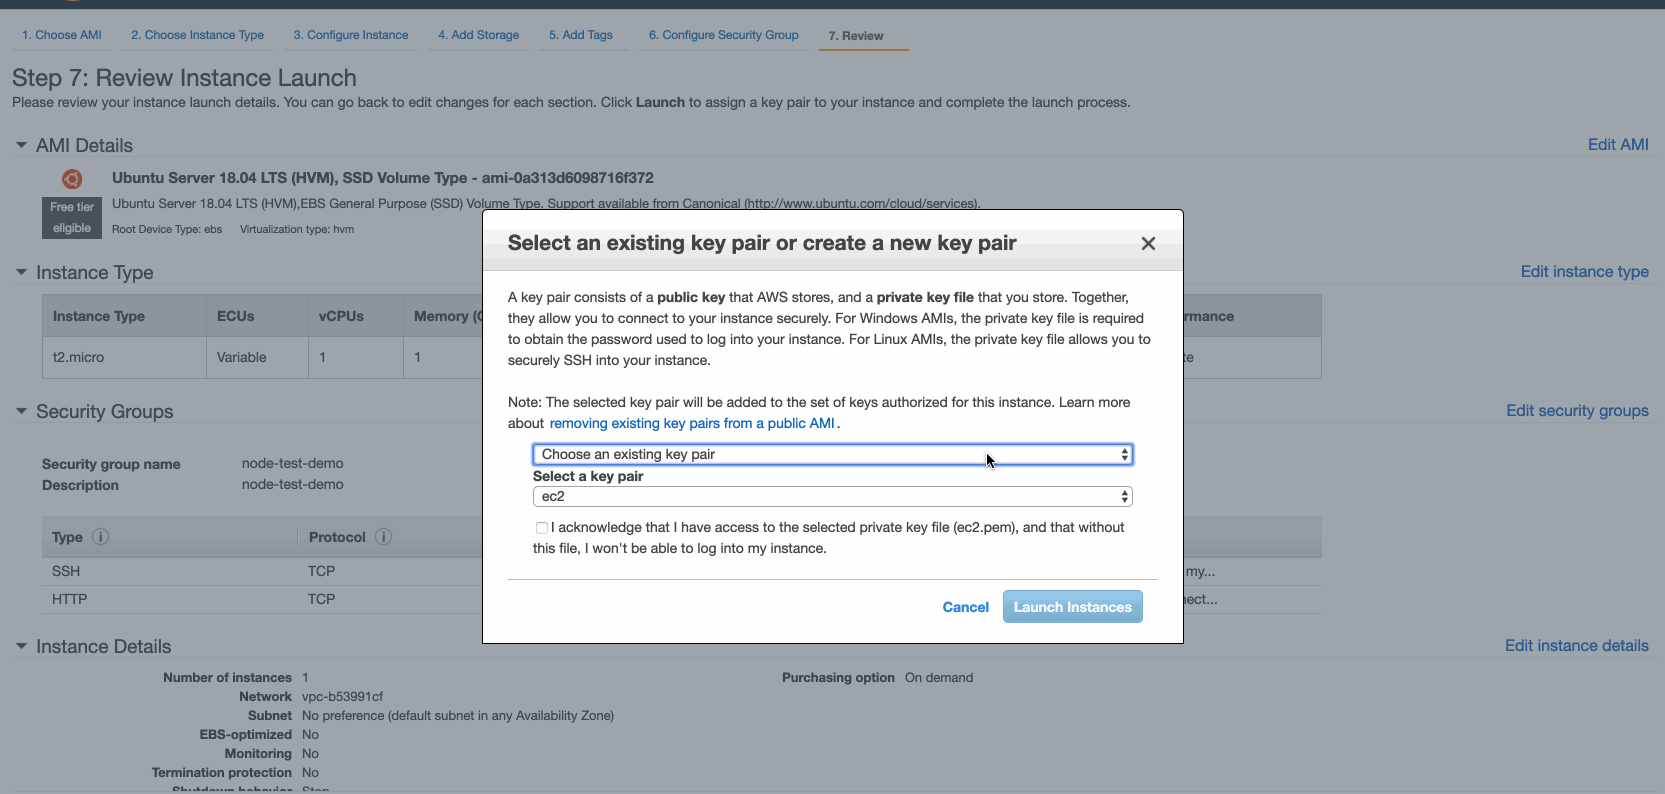
Task: Open the Choose an existing key pair dropdown
Action: tap(832, 454)
